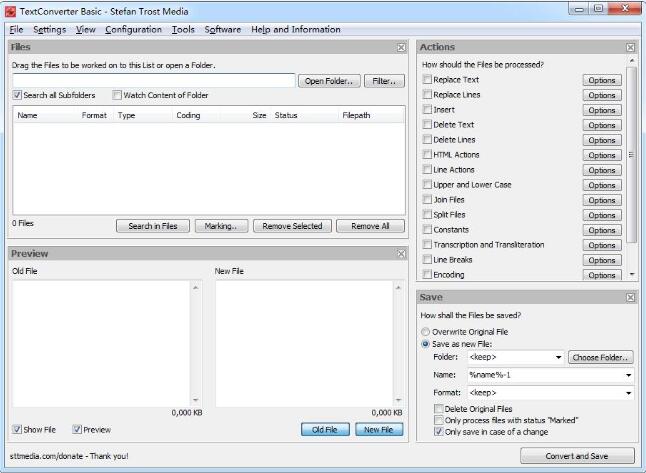Close the Preview panel with its X icon
The image size is (646, 473).
click(401, 254)
